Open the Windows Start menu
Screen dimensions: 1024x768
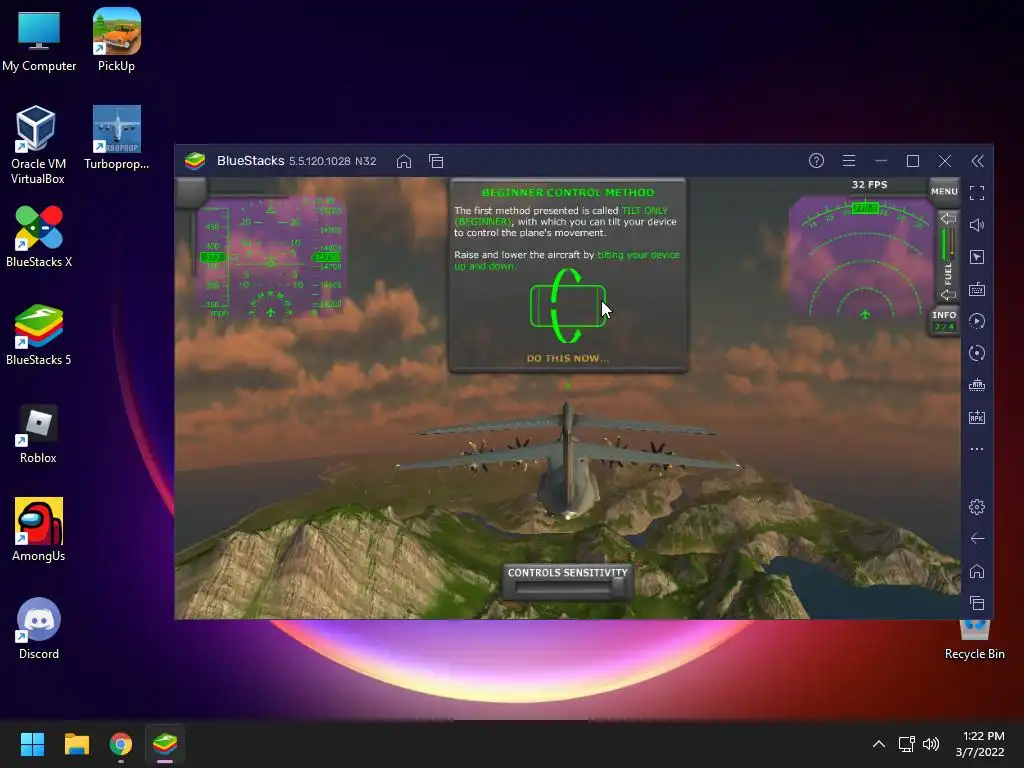(x=33, y=744)
